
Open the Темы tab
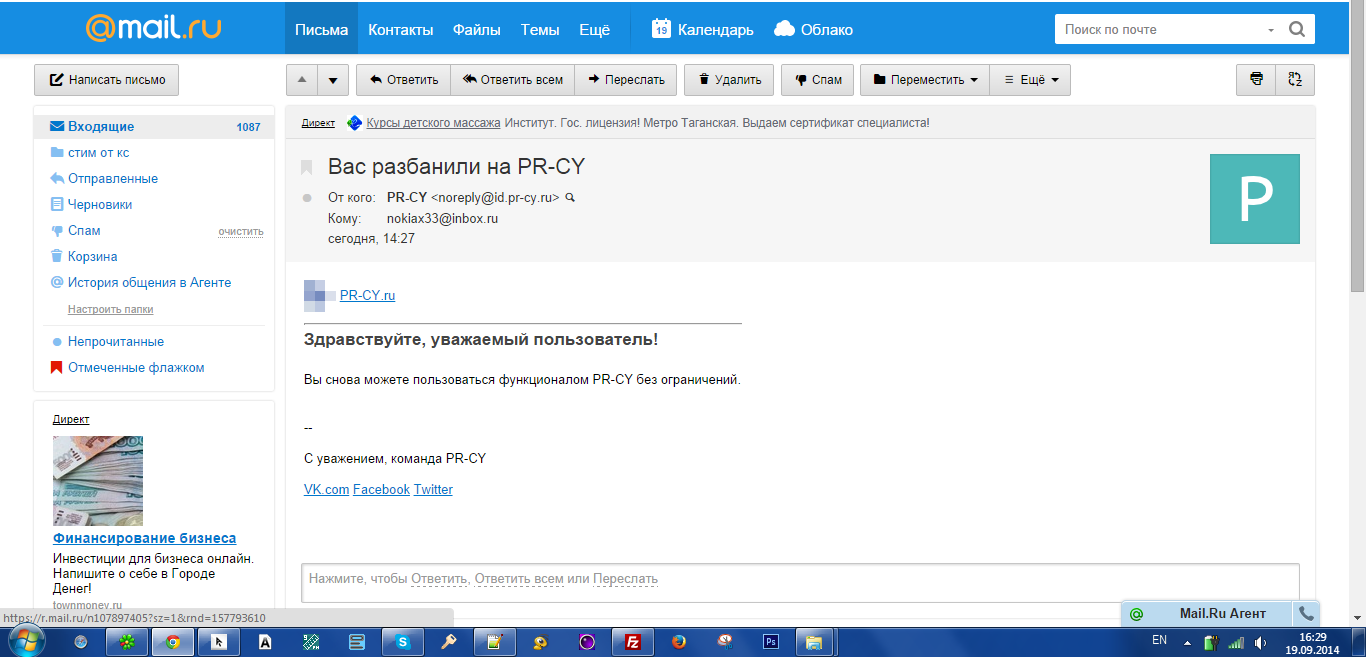tap(540, 29)
